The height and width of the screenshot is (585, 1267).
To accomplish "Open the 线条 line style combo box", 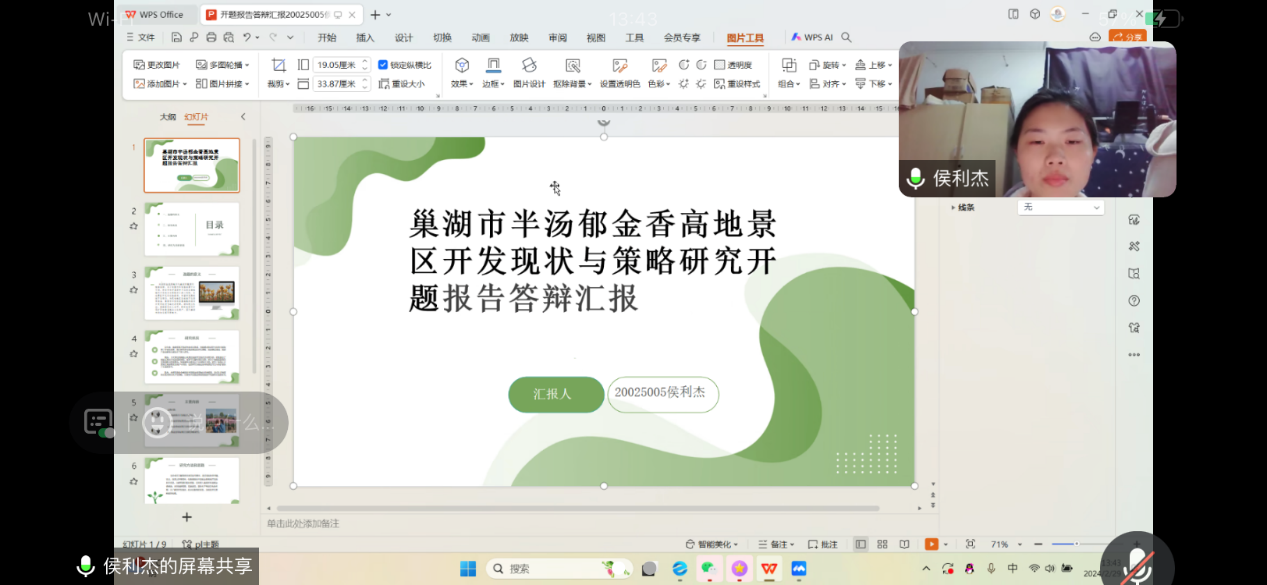I will pyautogui.click(x=1060, y=207).
